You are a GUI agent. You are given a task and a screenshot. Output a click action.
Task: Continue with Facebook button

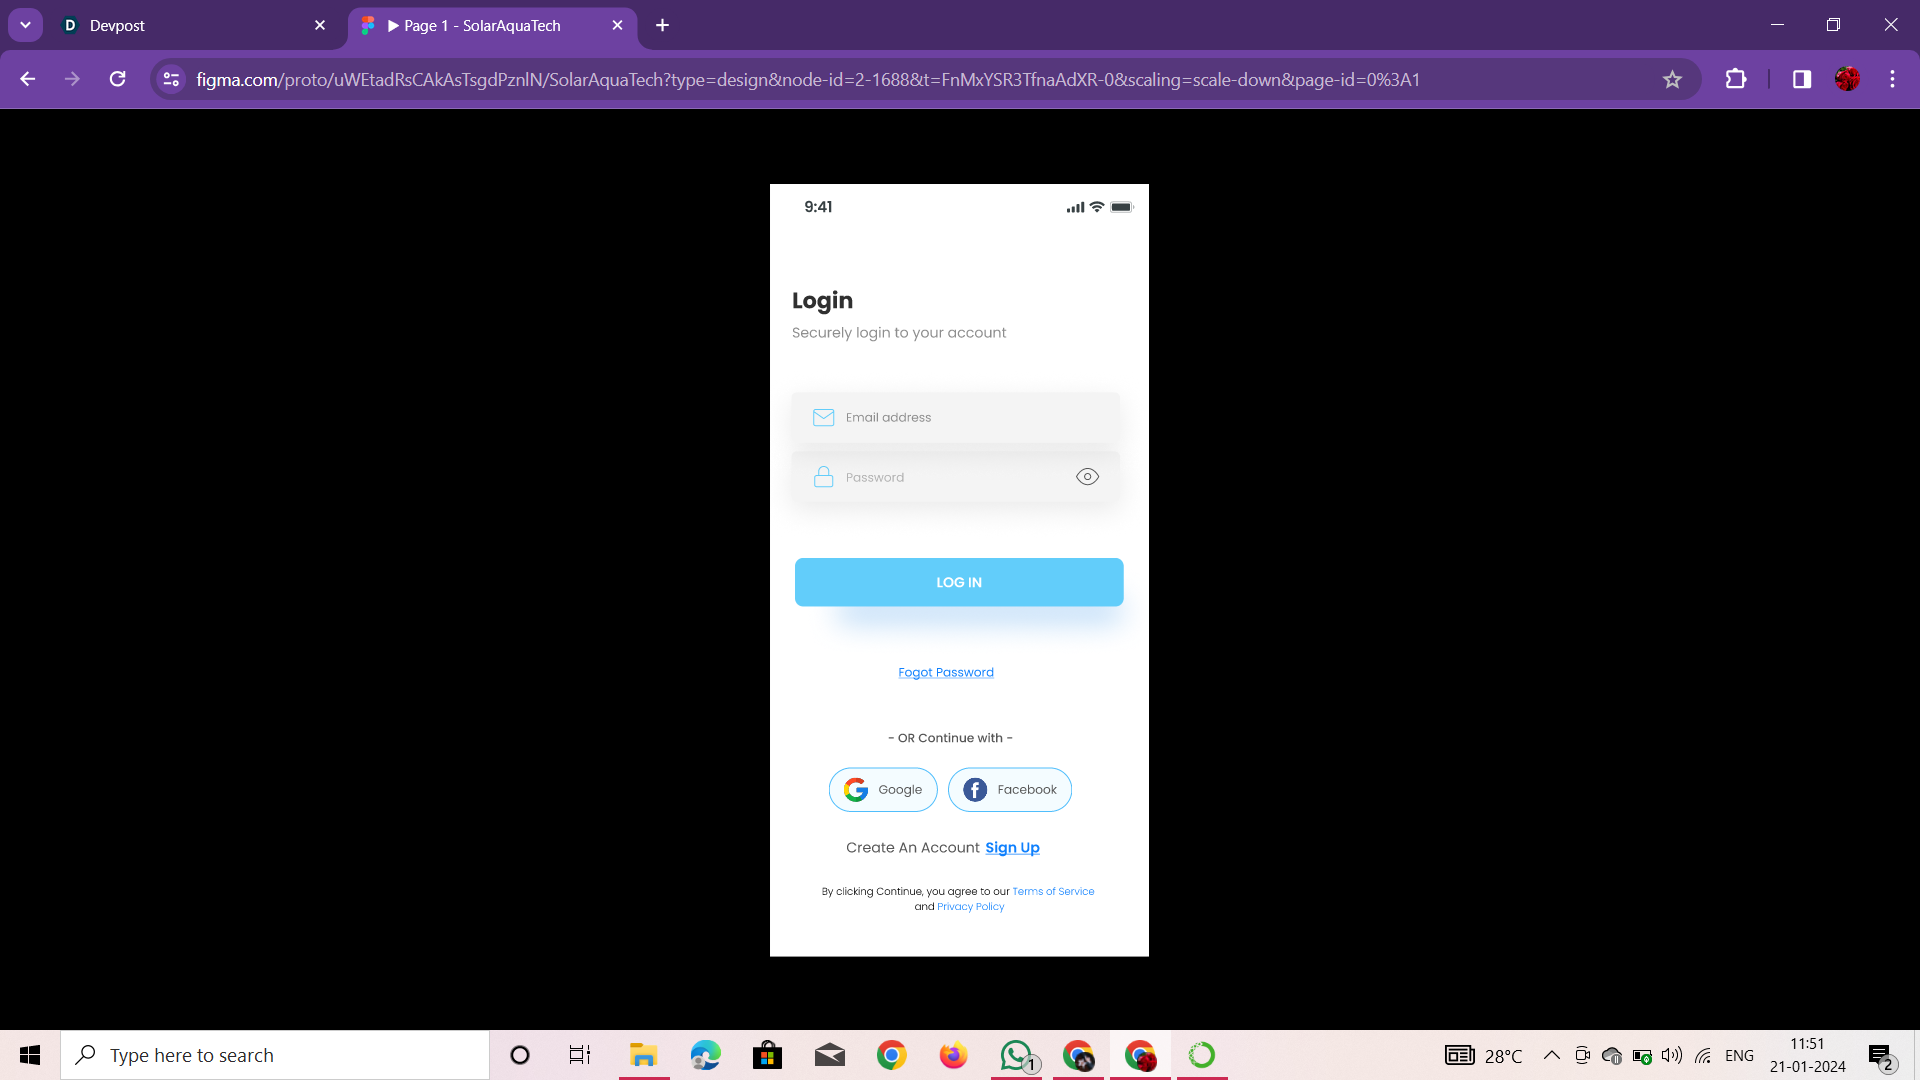coord(1010,789)
